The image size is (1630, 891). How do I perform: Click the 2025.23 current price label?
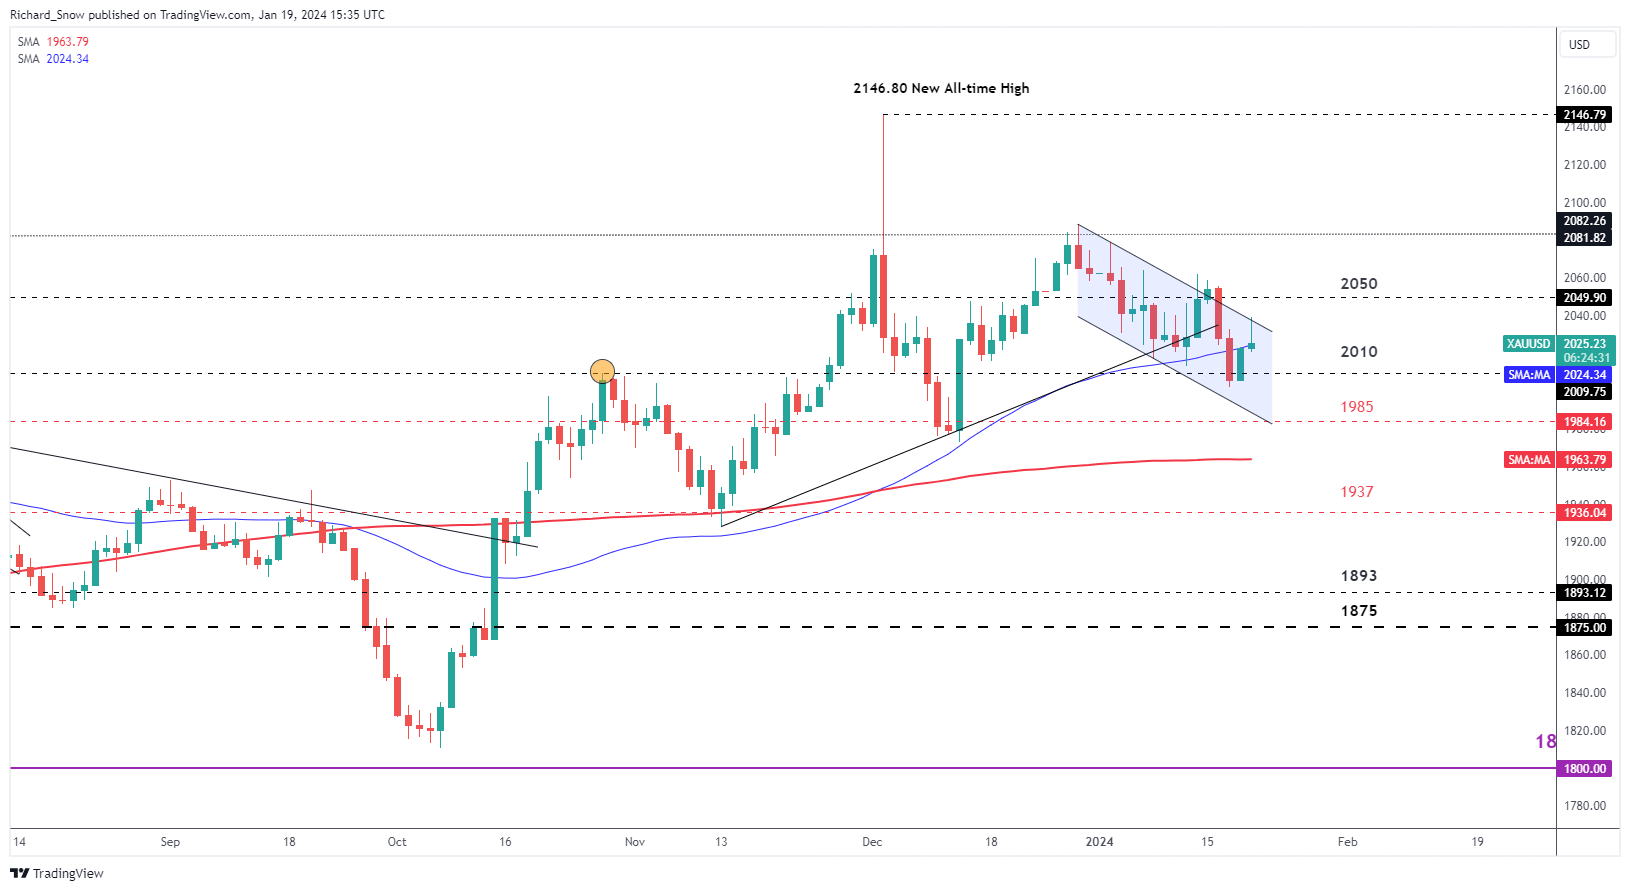tap(1586, 343)
